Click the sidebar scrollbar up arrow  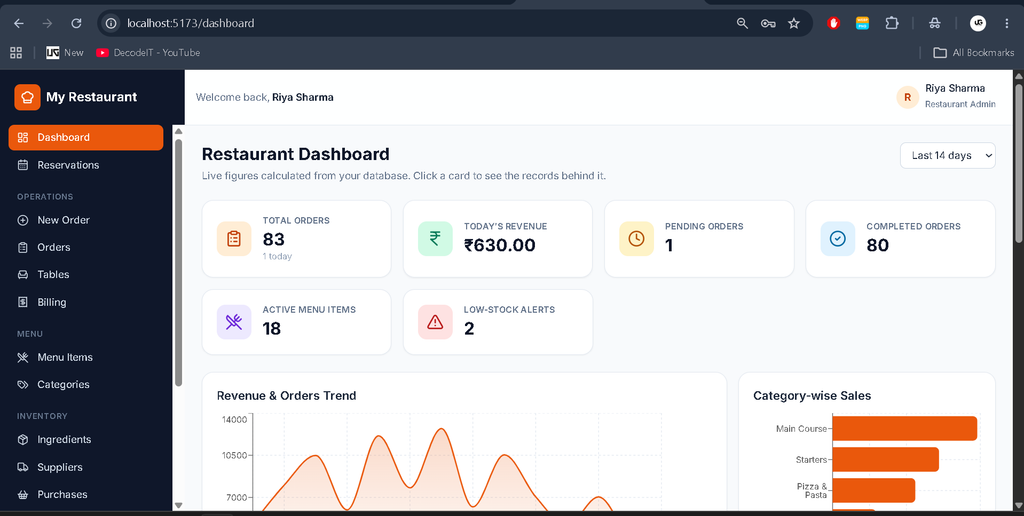pyautogui.click(x=178, y=131)
